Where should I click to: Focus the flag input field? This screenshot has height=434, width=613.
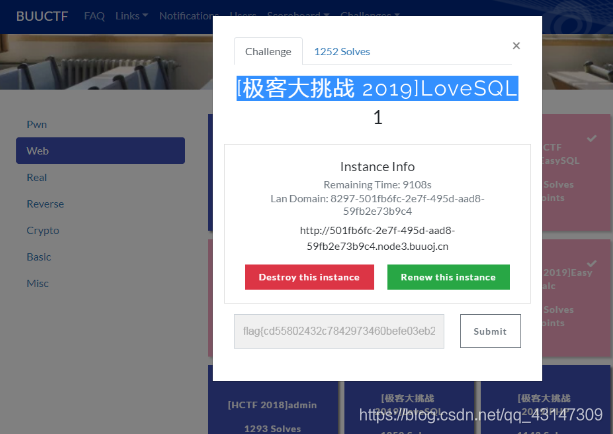(x=339, y=331)
